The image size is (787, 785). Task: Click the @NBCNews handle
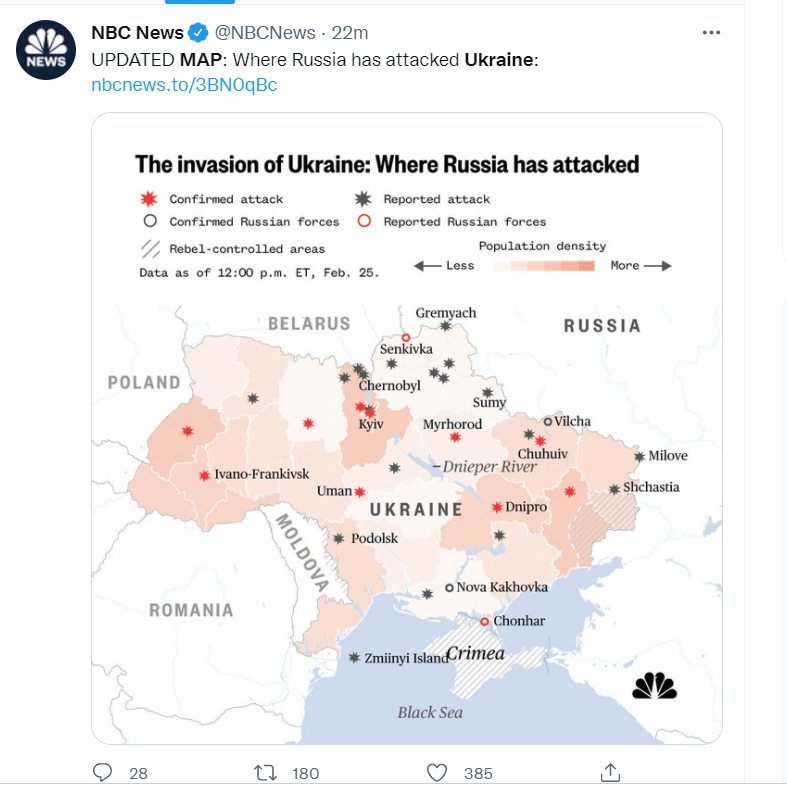pos(265,33)
